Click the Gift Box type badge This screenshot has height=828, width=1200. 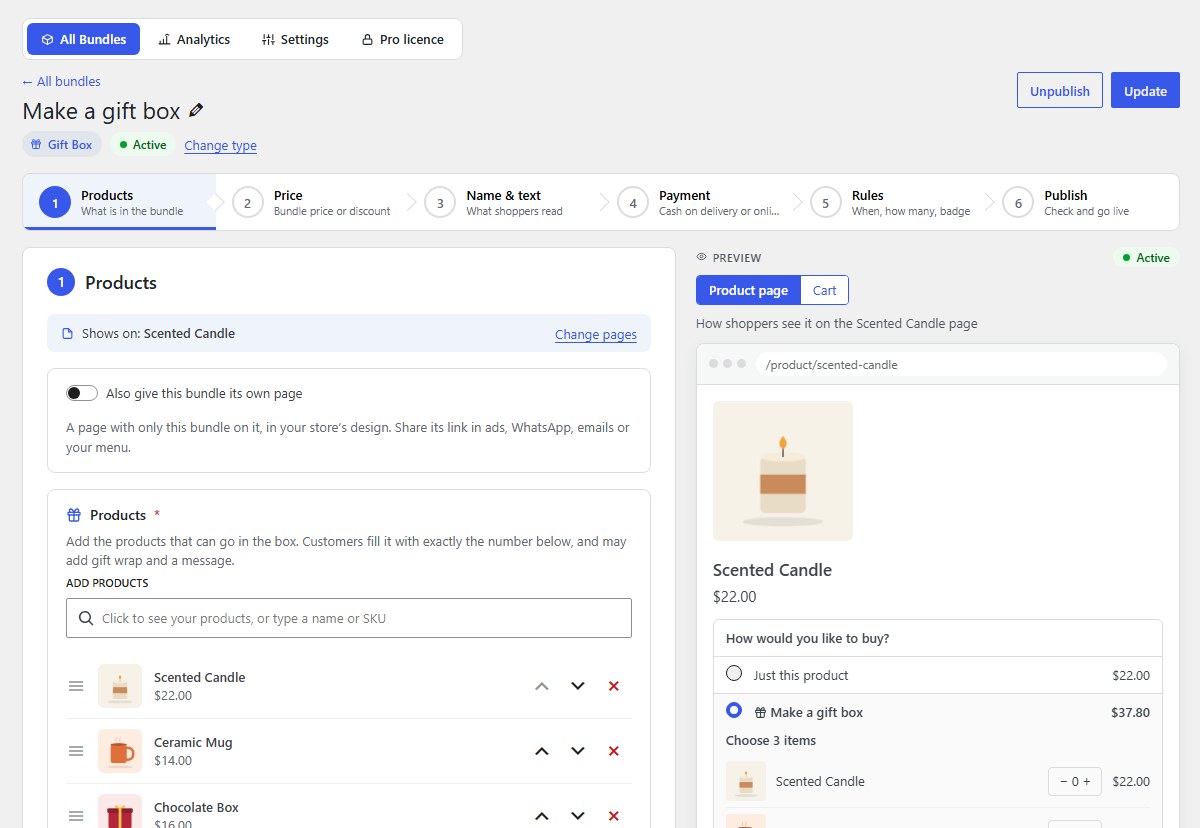tap(62, 145)
